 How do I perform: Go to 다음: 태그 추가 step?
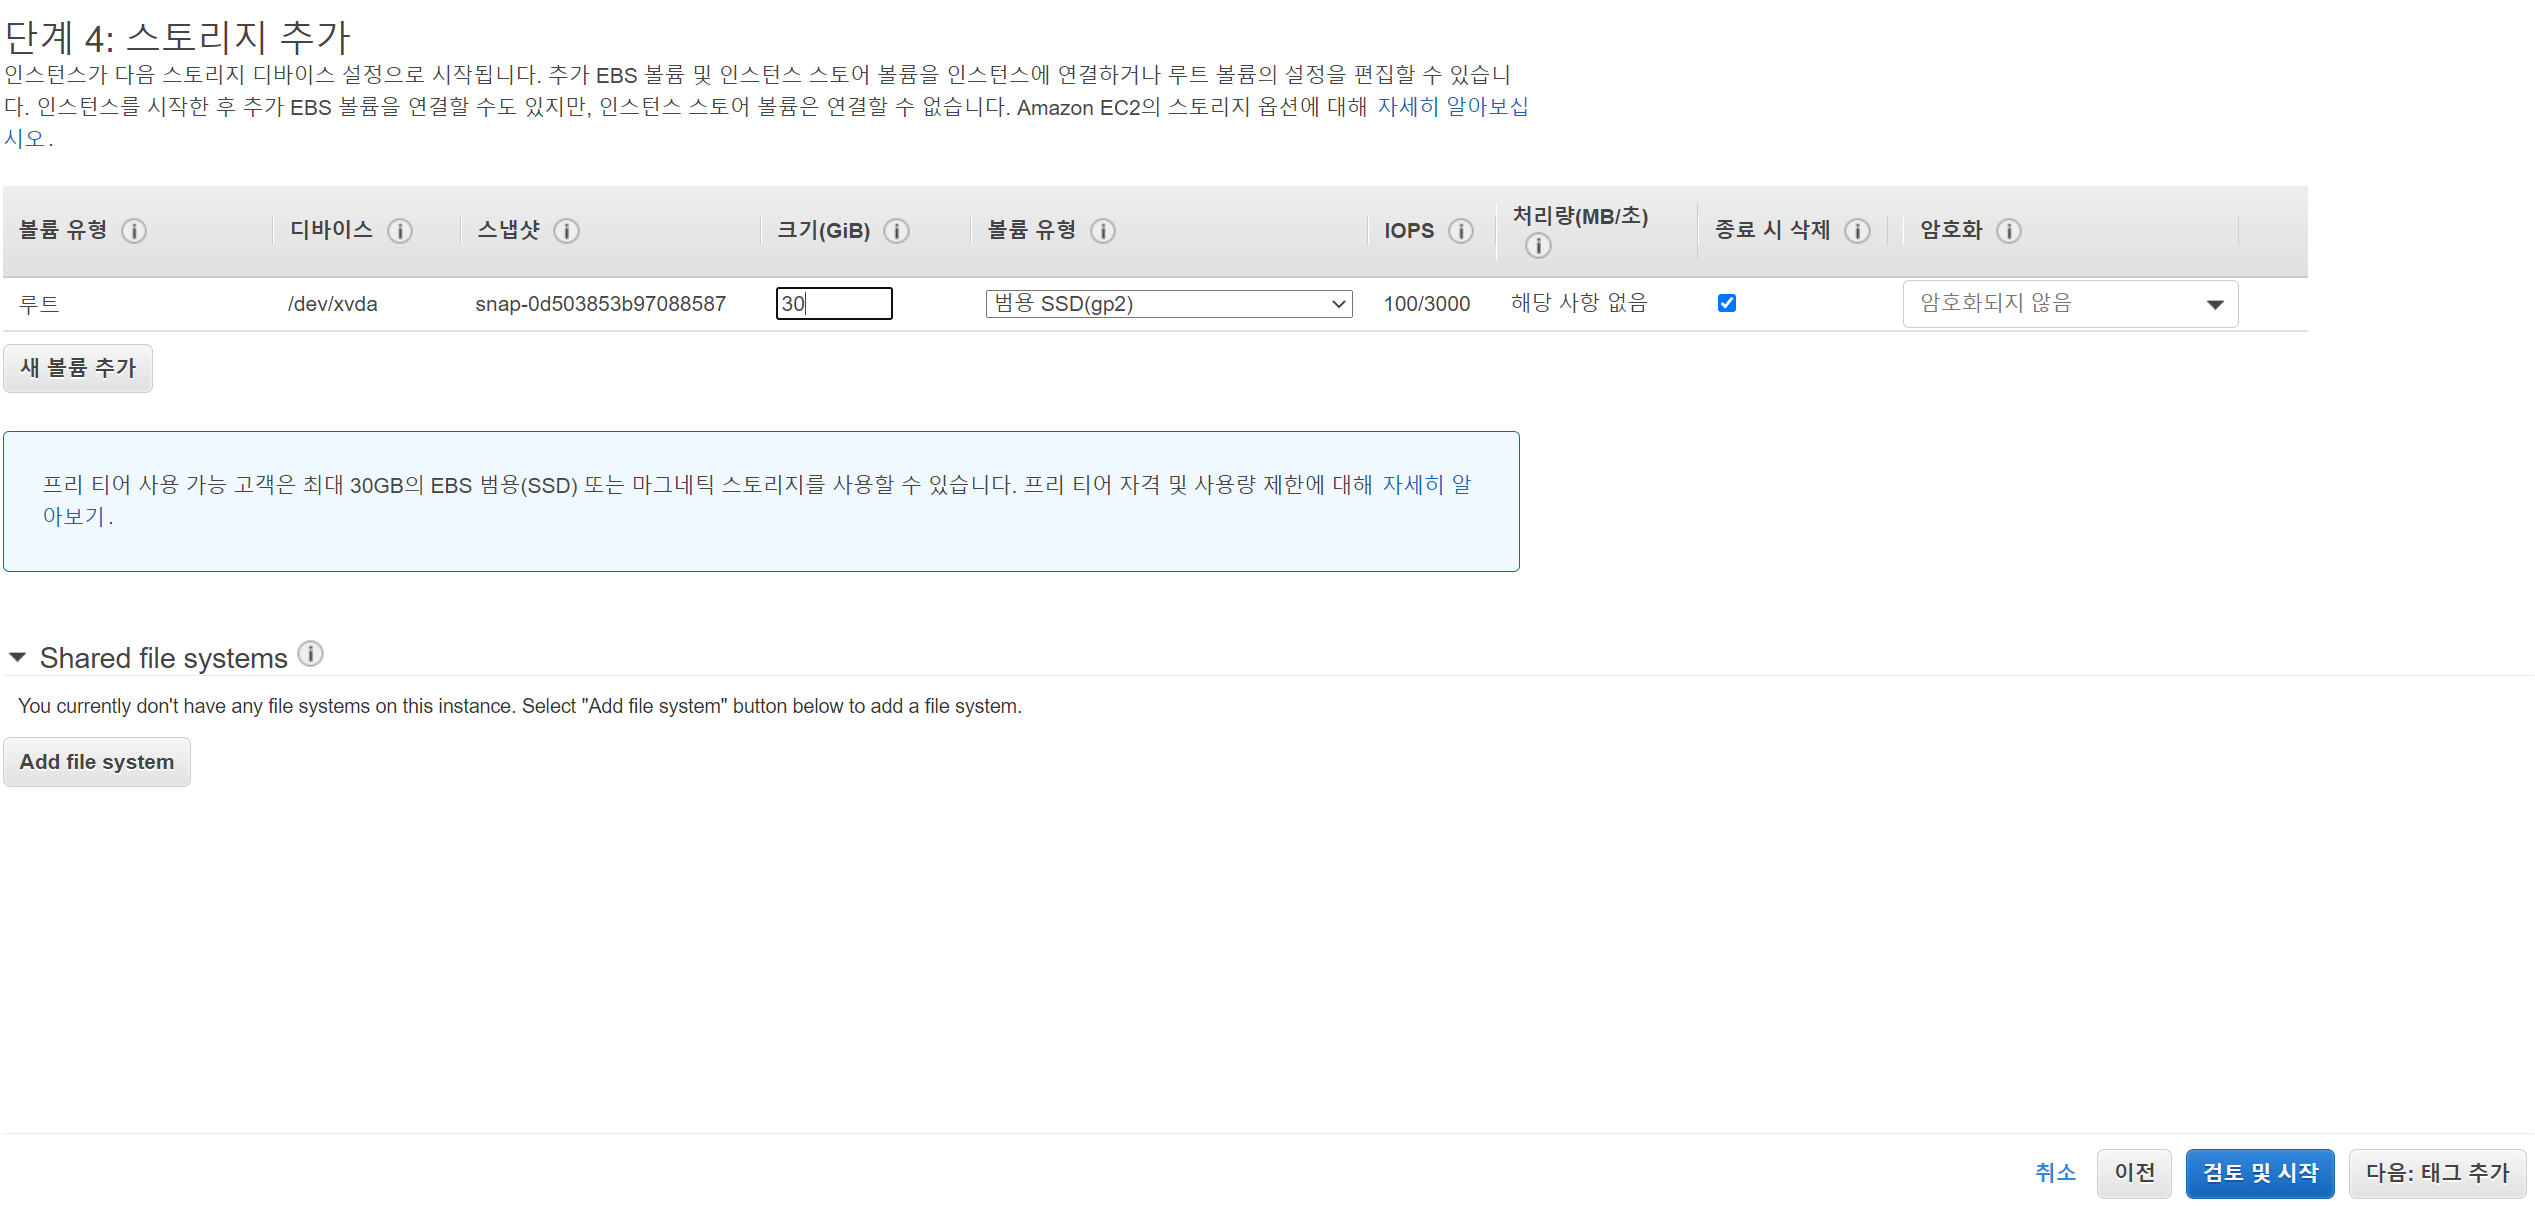tap(2437, 1173)
